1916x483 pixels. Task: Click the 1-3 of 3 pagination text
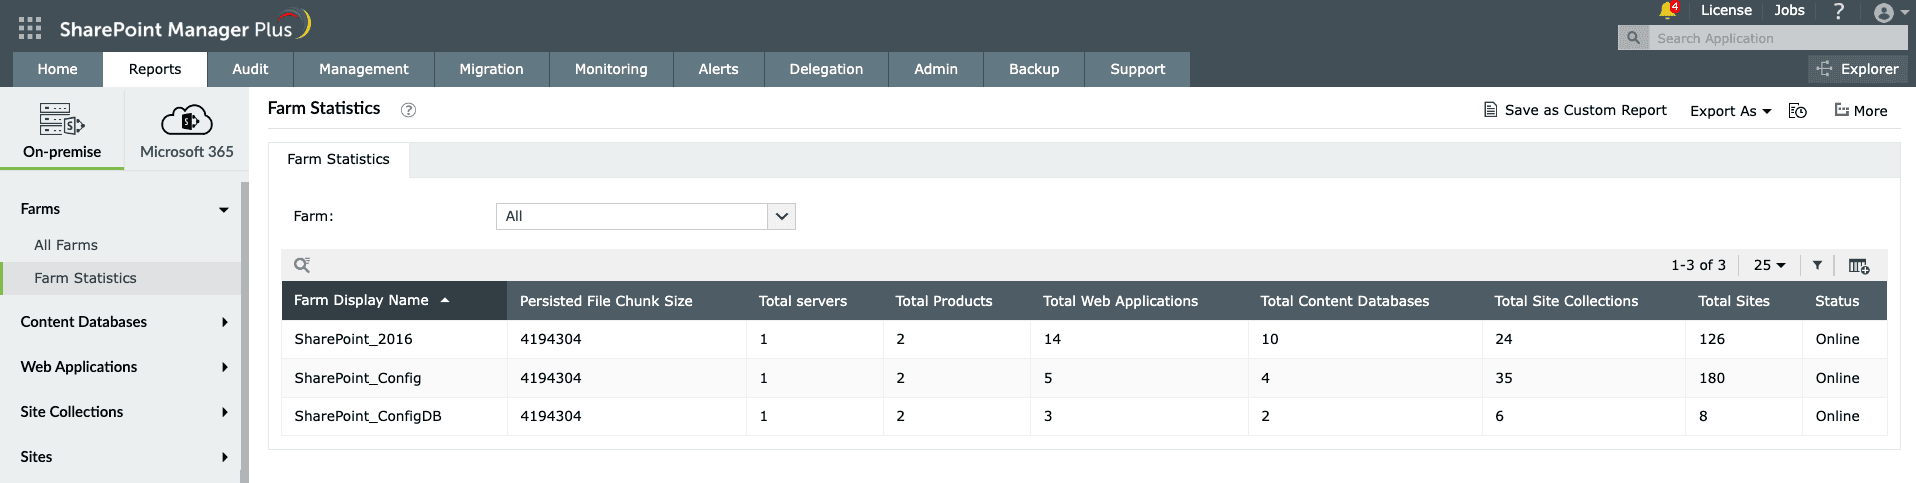[1698, 265]
